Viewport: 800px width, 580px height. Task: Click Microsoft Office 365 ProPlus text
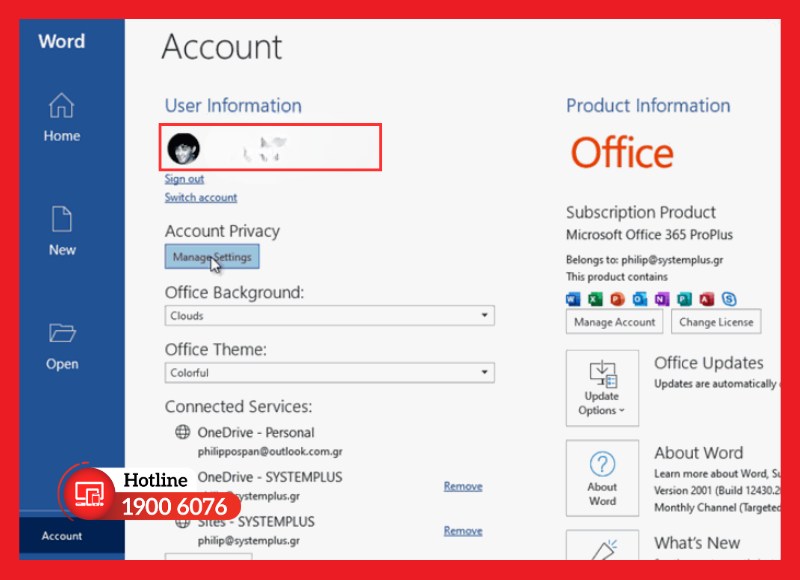(x=649, y=235)
